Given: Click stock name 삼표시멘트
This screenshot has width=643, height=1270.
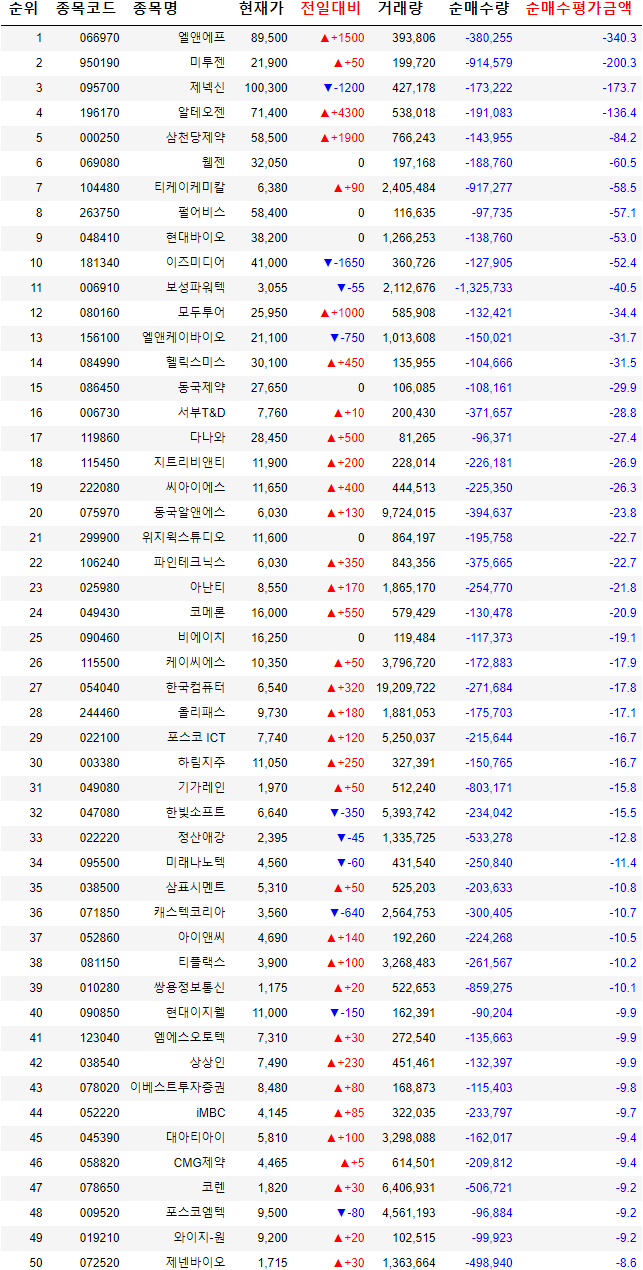Looking at the screenshot, I should pyautogui.click(x=195, y=888).
